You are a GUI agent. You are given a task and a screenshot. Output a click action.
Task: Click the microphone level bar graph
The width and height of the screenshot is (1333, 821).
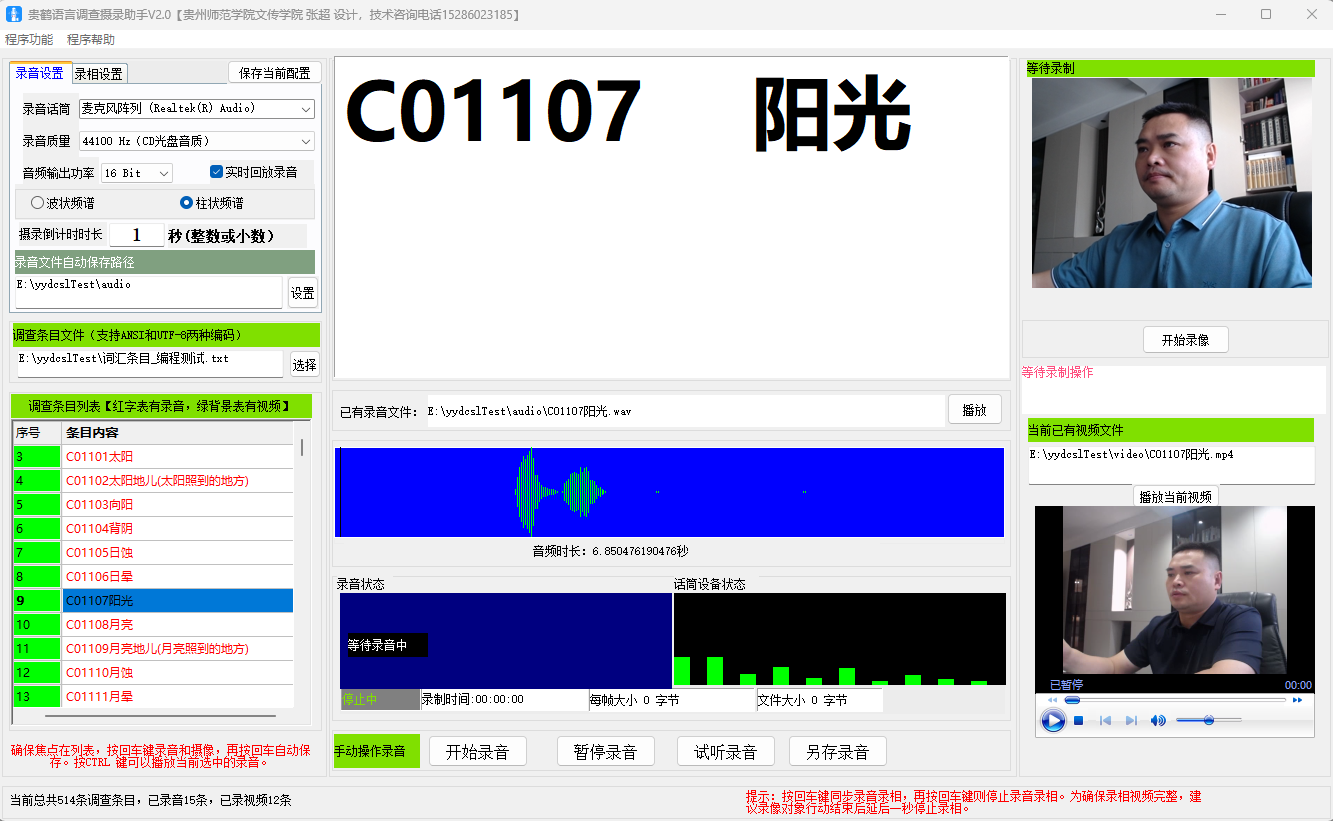(x=840, y=639)
